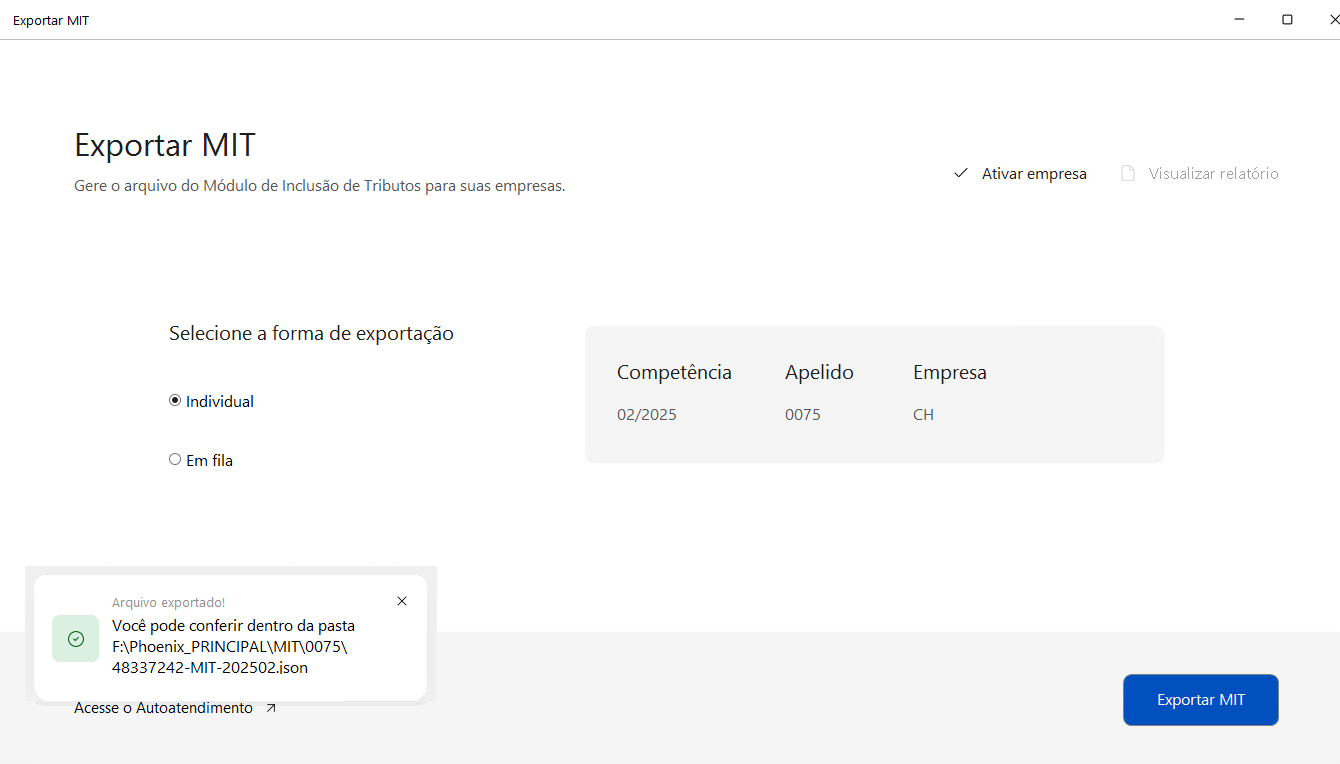Click the Arquivo exportado! notification title
Viewport: 1340px width, 764px height.
168,602
